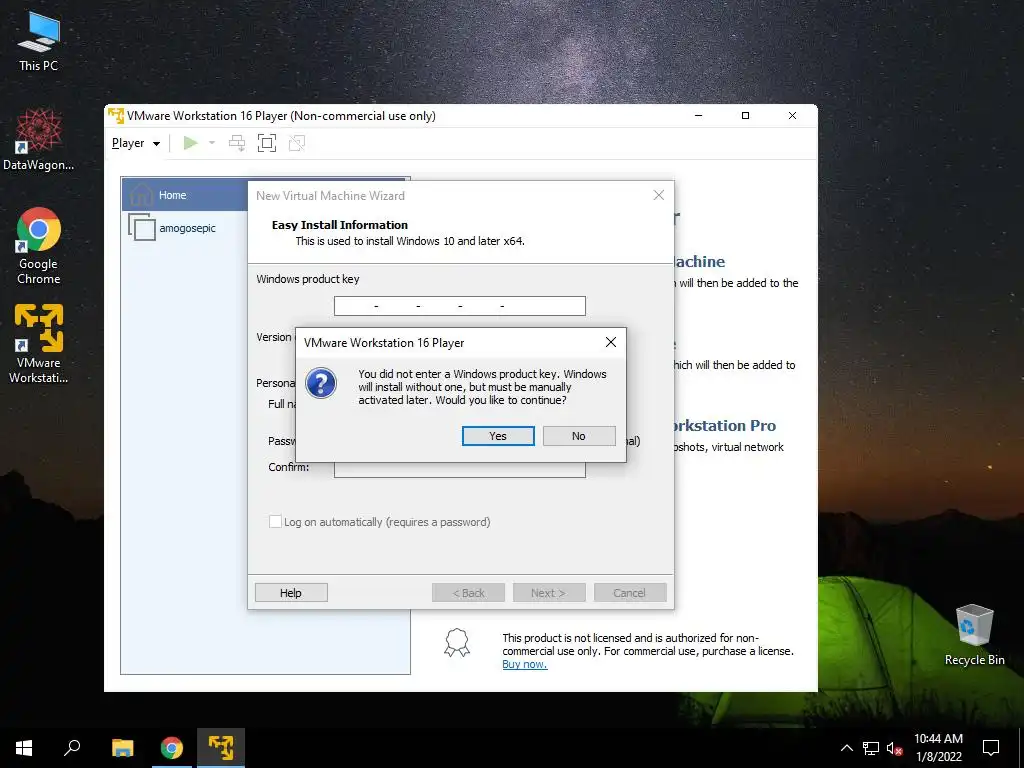Maximize the VMware Player window

pyautogui.click(x=745, y=116)
